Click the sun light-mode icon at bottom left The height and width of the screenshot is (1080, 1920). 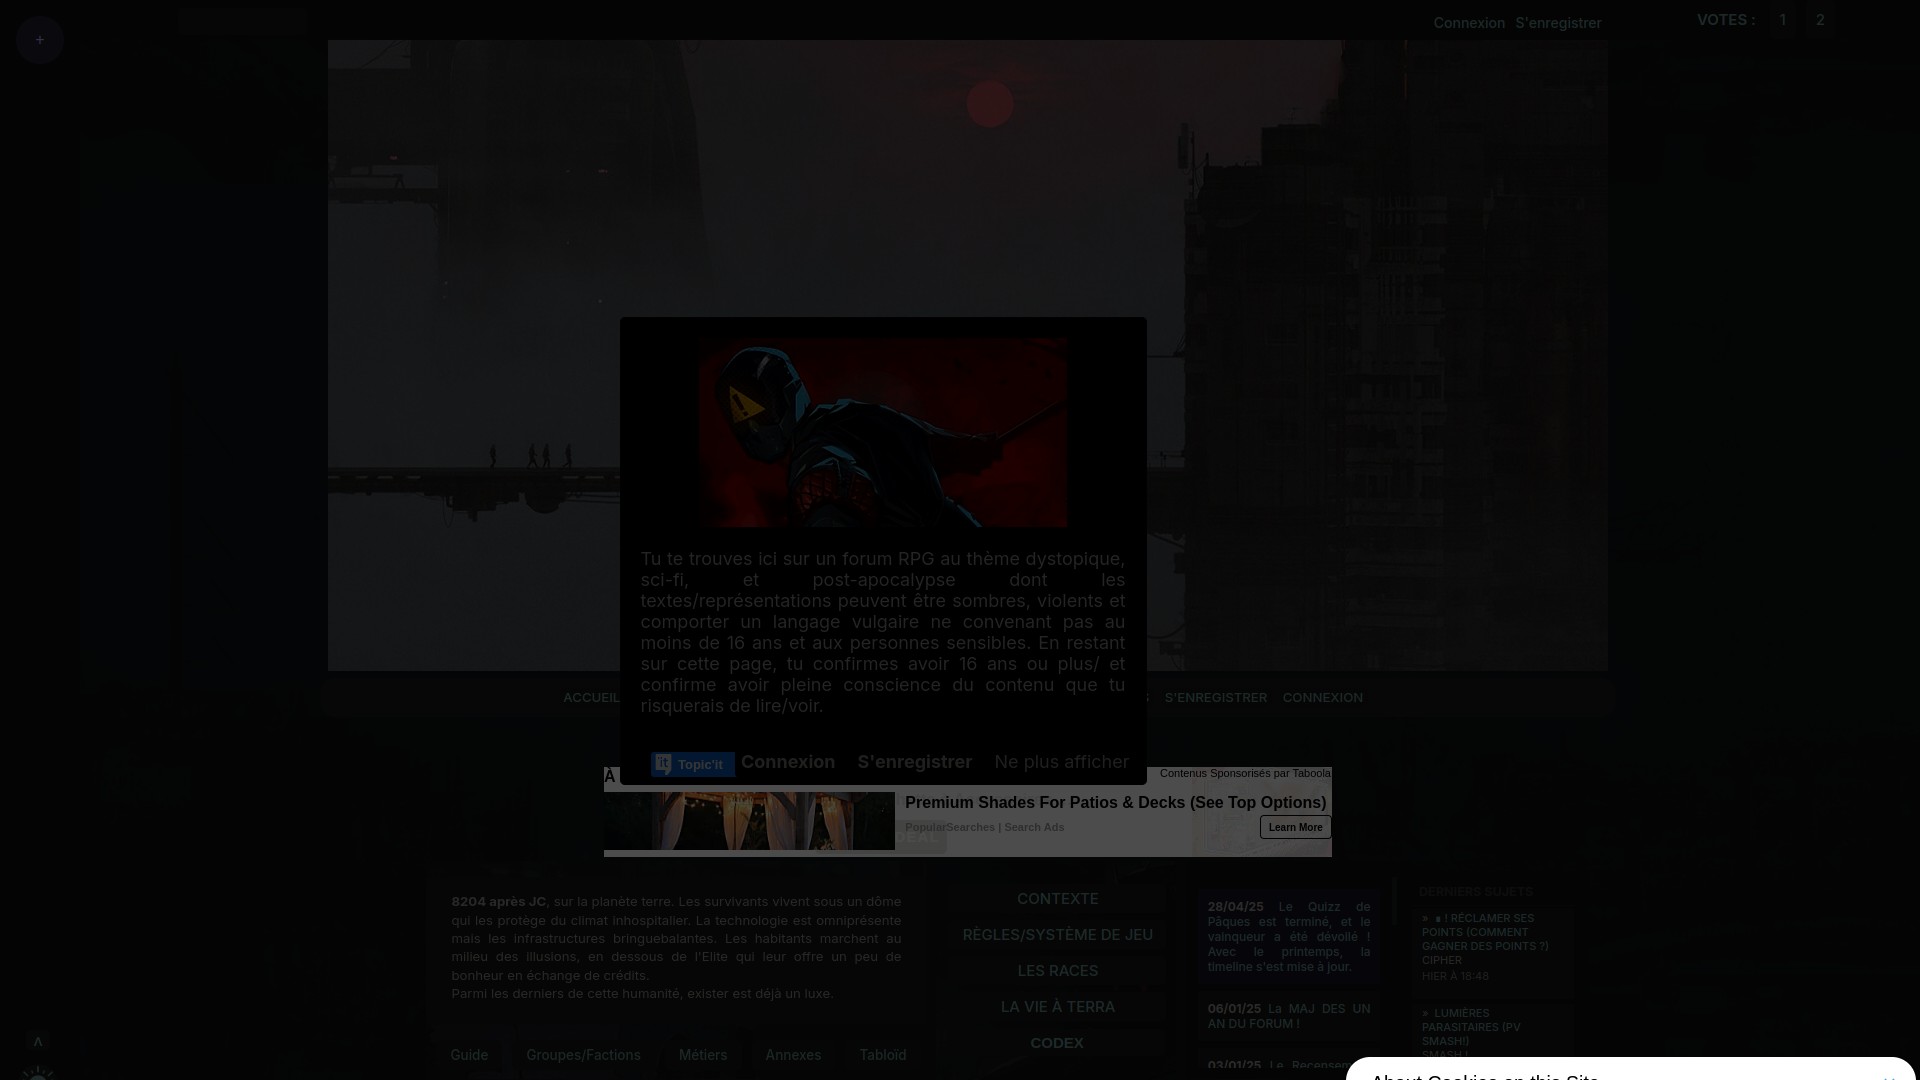(38, 1073)
